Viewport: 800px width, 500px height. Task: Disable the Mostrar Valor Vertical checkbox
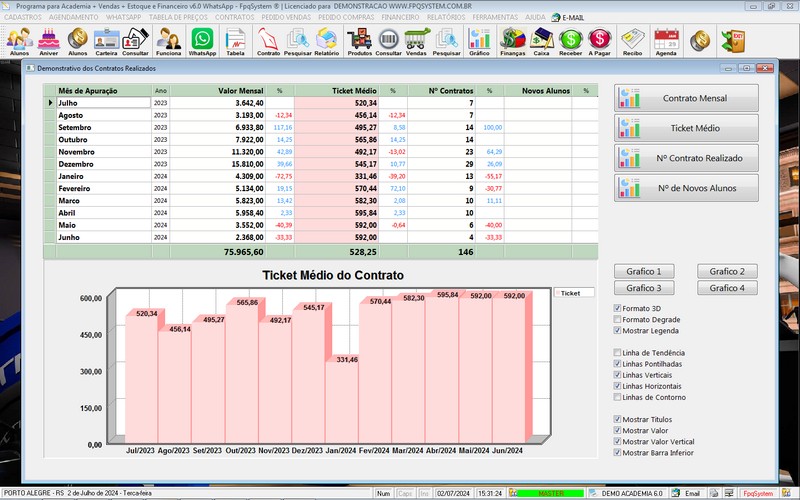[617, 442]
